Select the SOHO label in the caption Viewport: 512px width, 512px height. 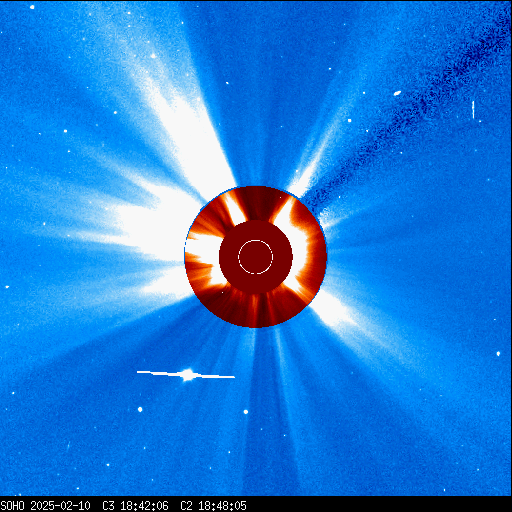pyautogui.click(x=13, y=505)
